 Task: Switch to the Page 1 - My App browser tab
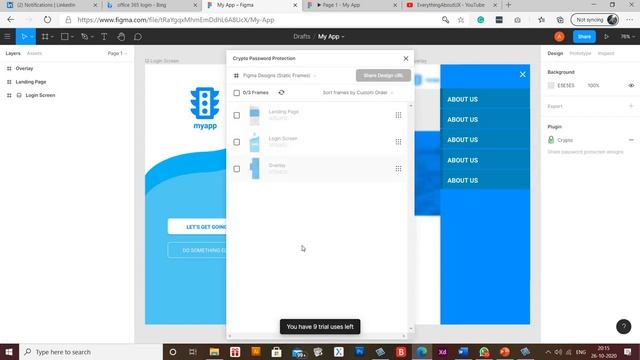point(351,5)
